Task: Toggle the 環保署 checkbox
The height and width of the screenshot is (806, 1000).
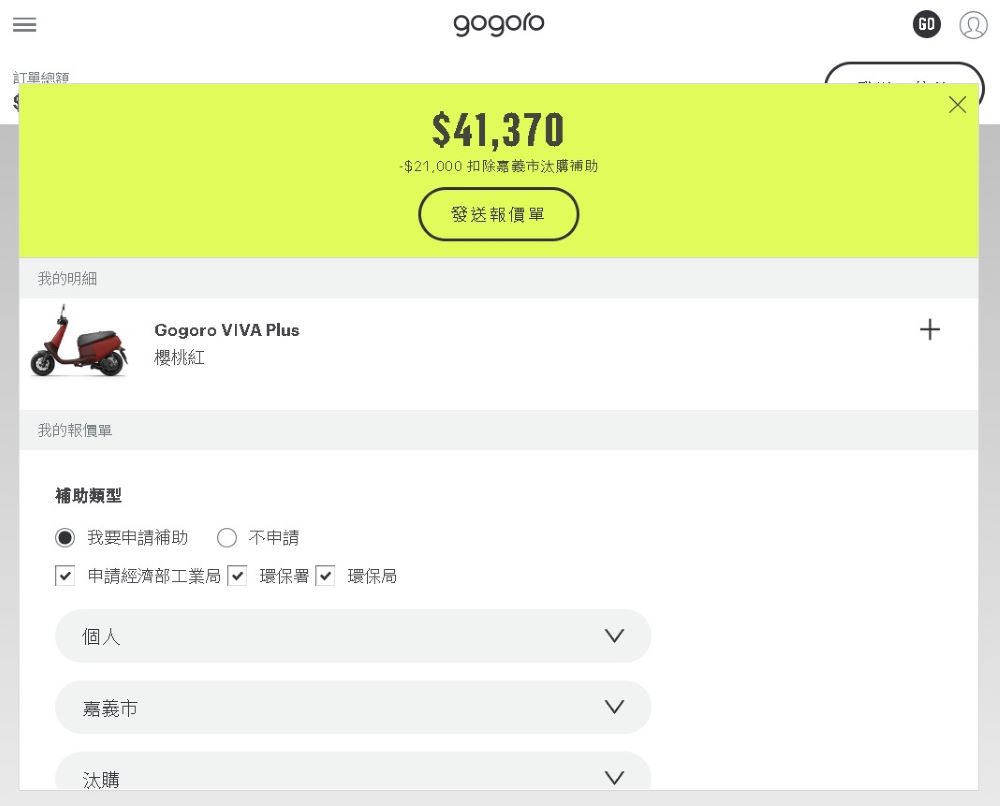Action: pyautogui.click(x=237, y=576)
